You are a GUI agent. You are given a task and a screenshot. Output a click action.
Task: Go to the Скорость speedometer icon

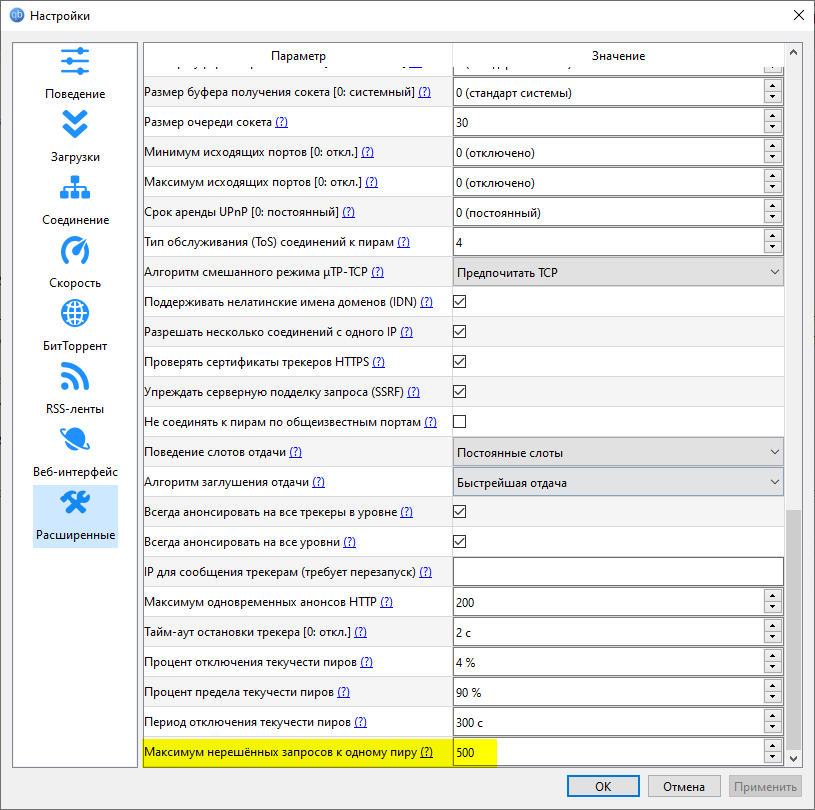(75, 250)
